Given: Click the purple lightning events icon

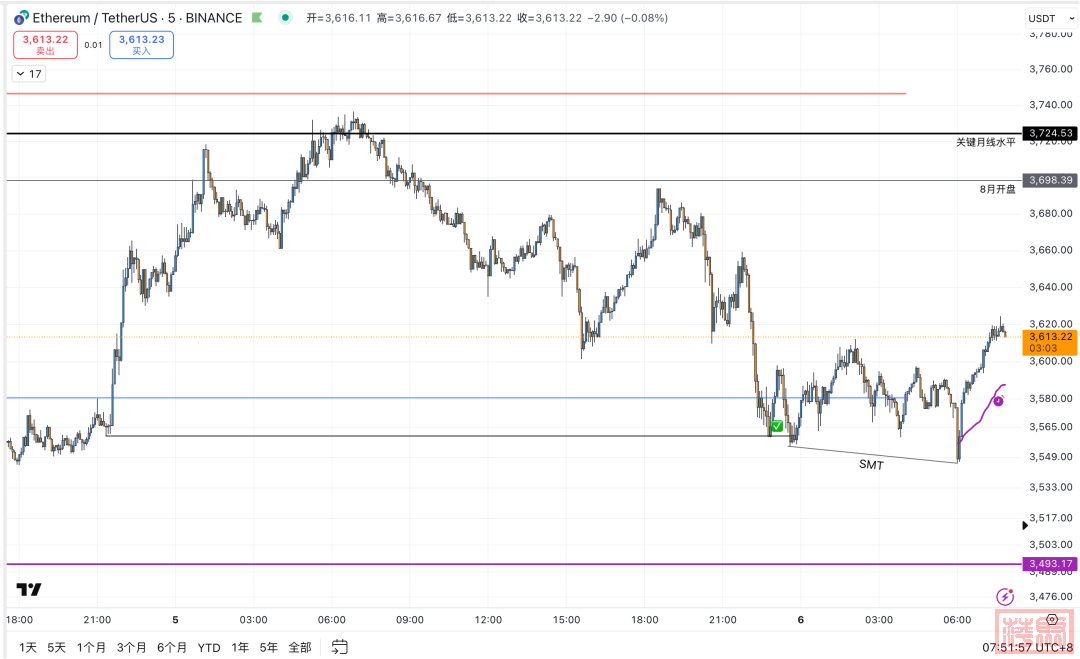Looking at the screenshot, I should [x=1005, y=597].
